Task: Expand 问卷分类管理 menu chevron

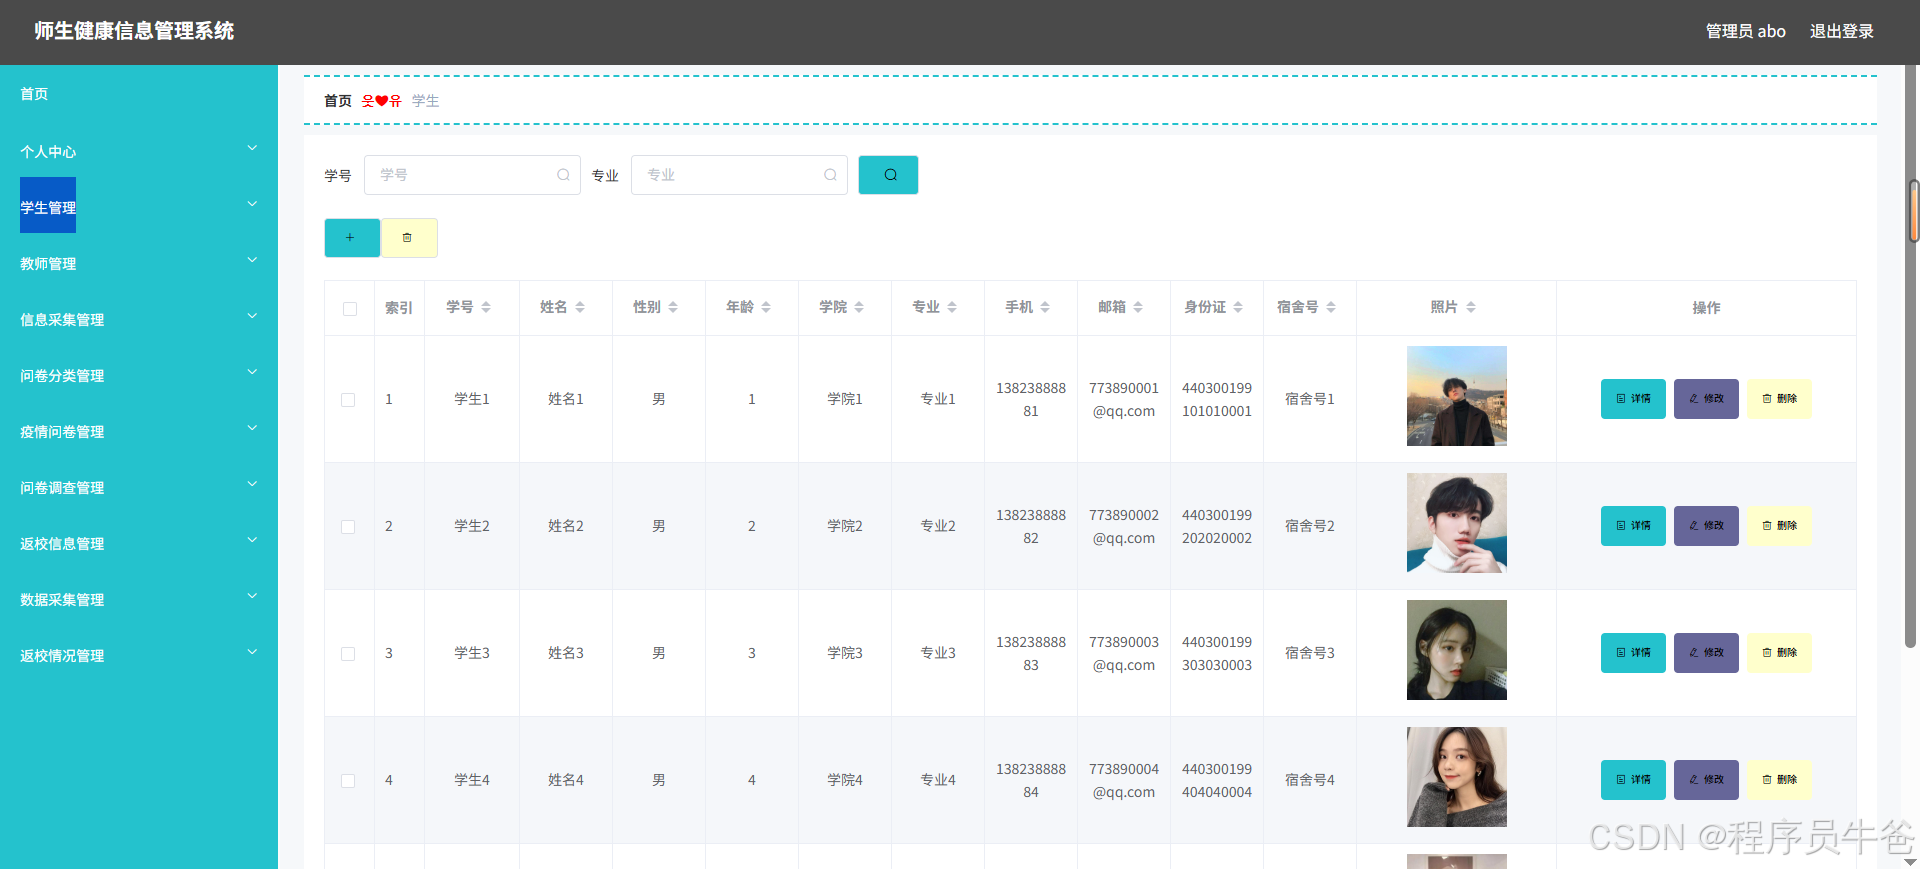Action: click(252, 372)
